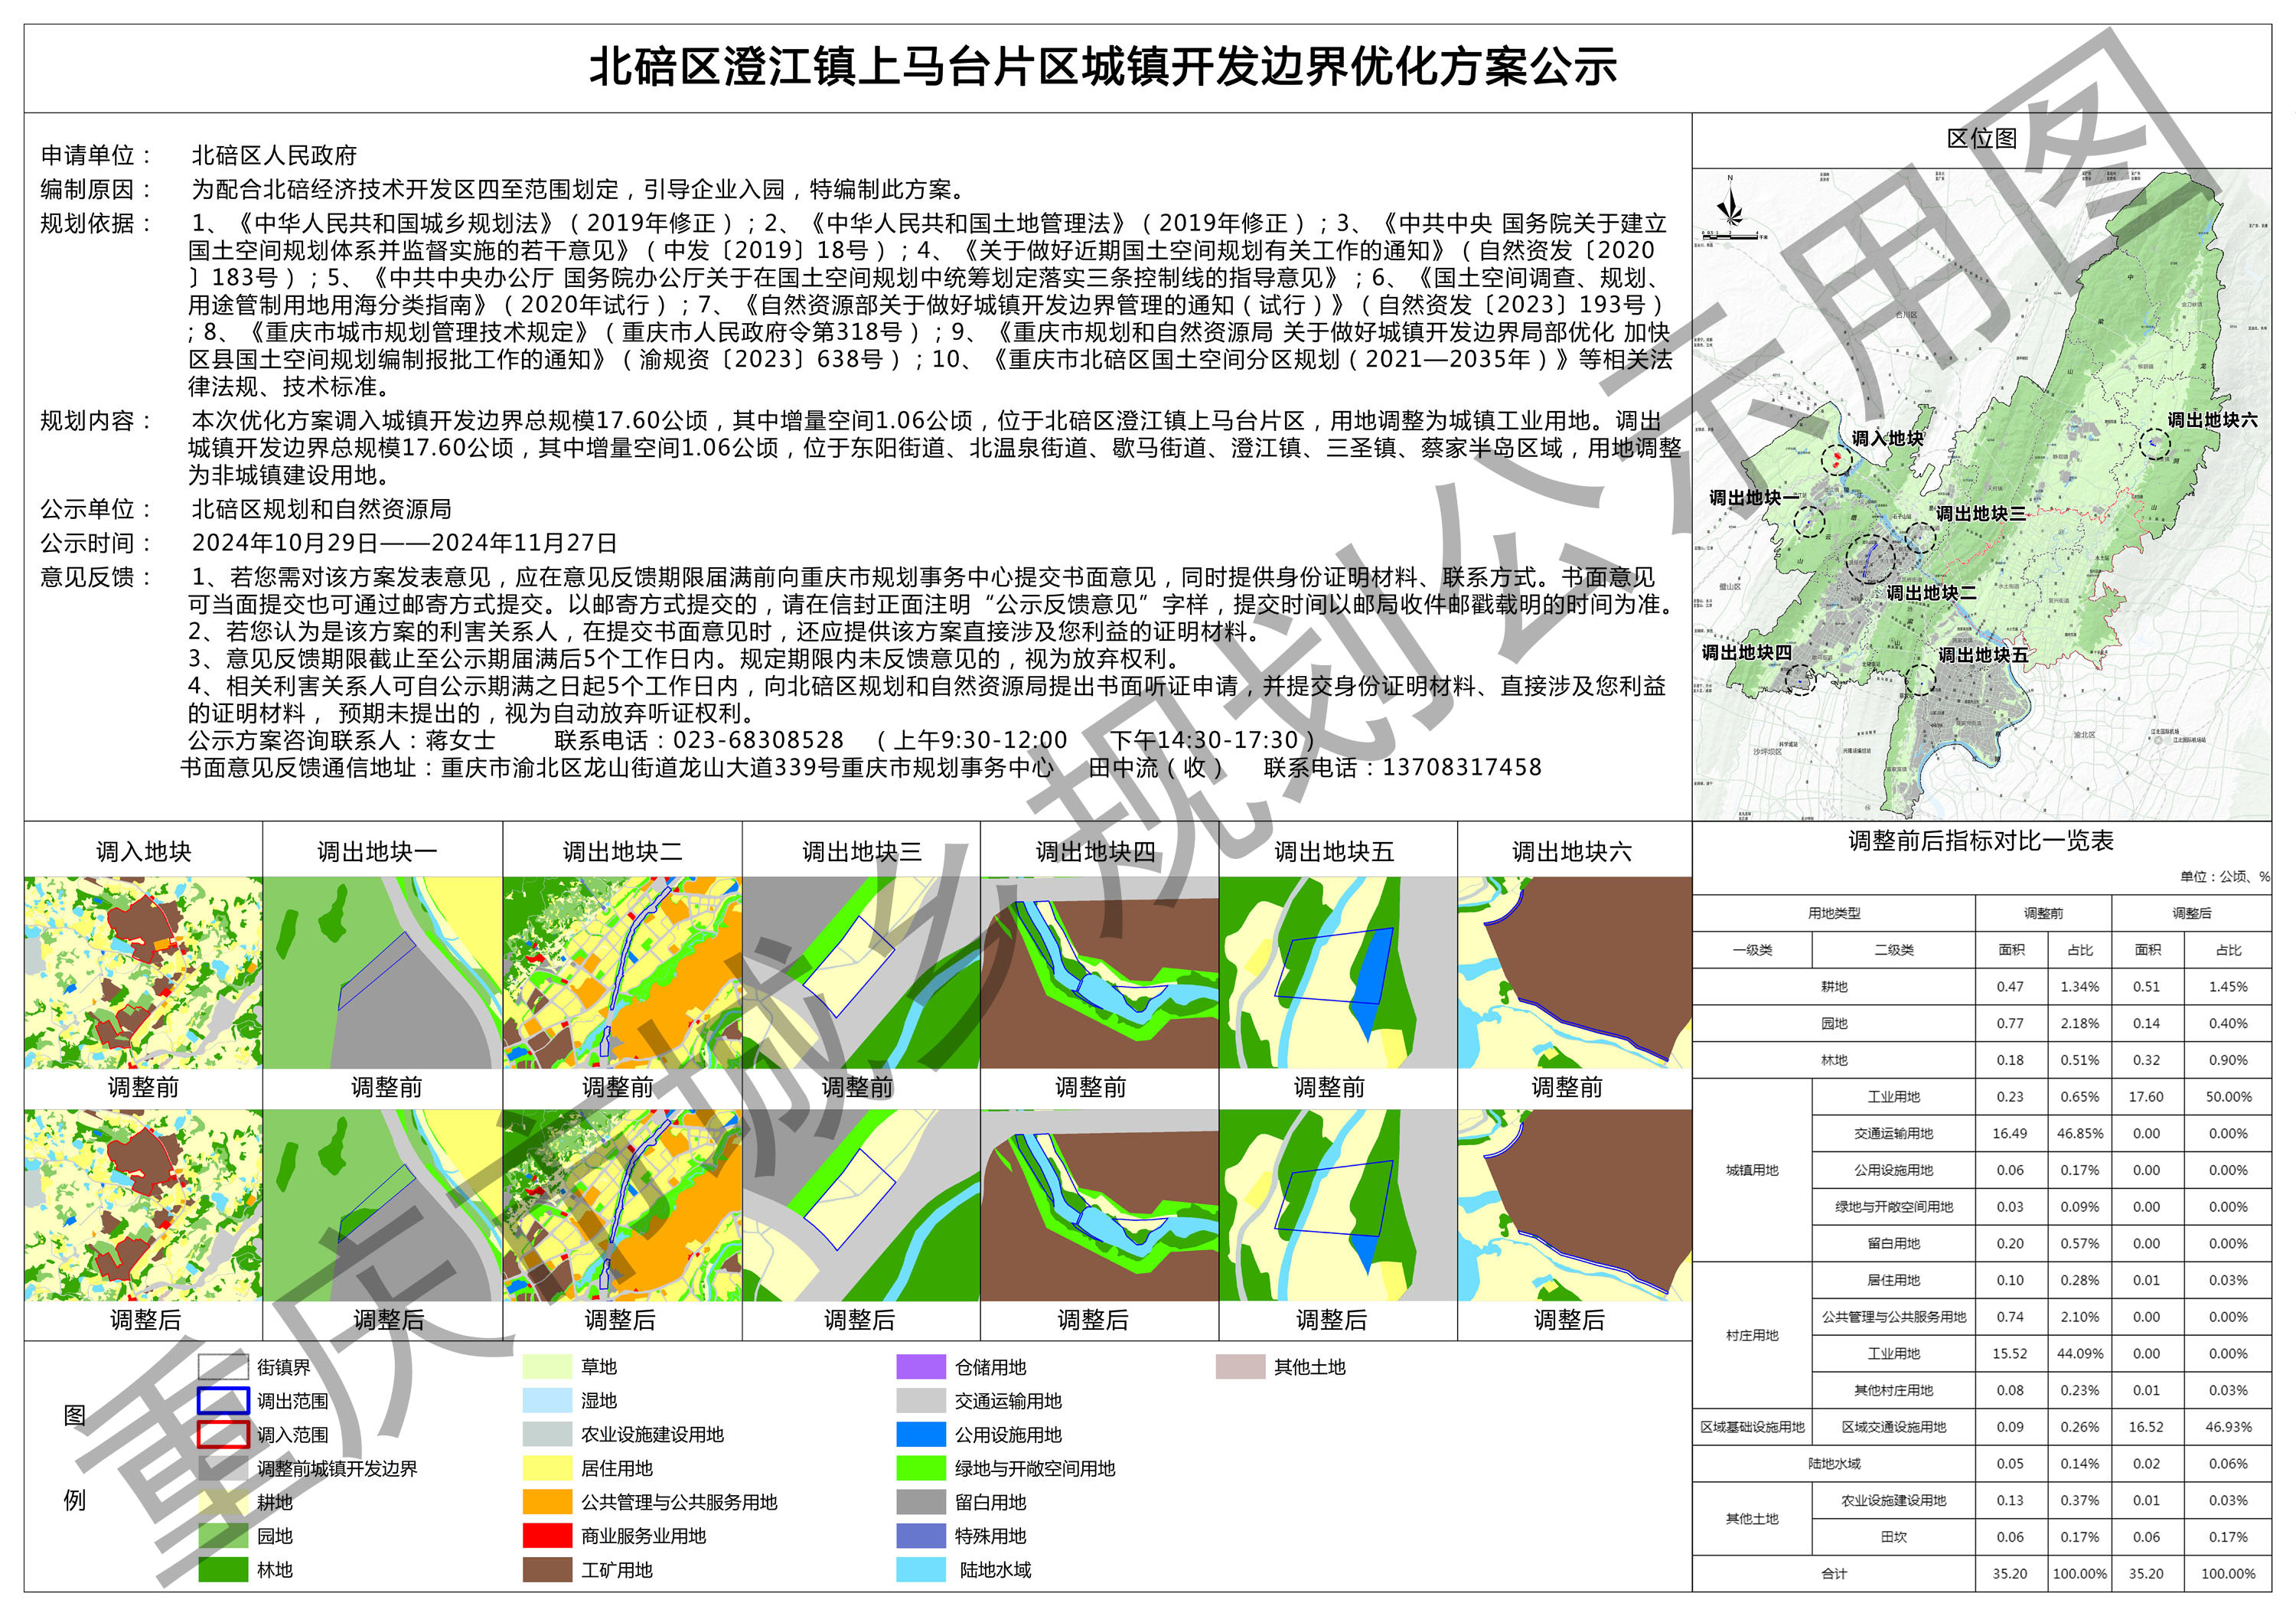Click the phone number 023-68308528

coord(759,740)
